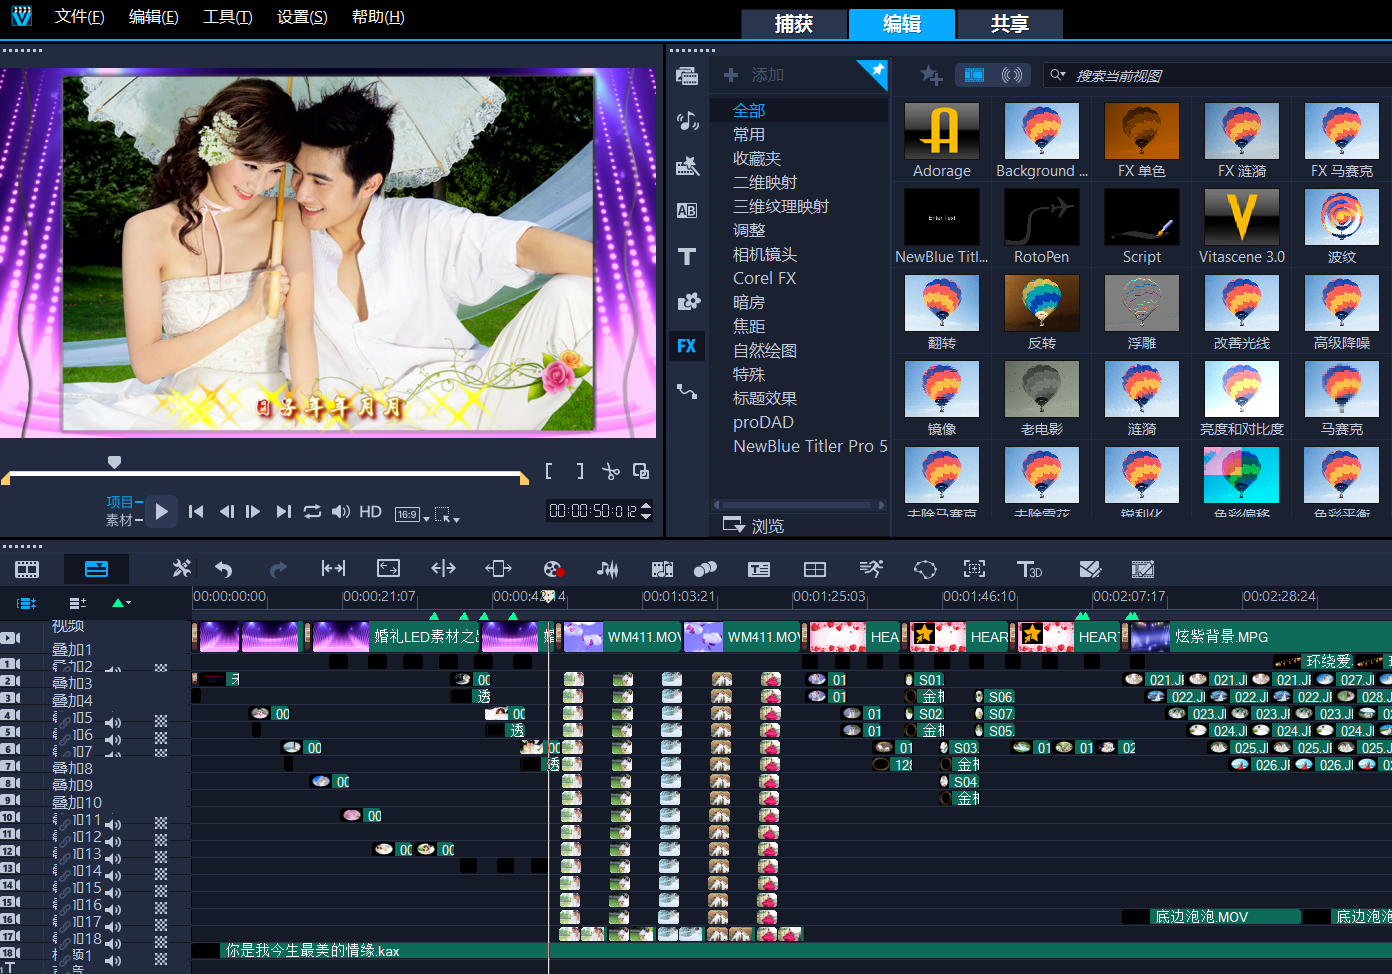Toggle show video filters button
This screenshot has width=1392, height=974.
(x=975, y=75)
